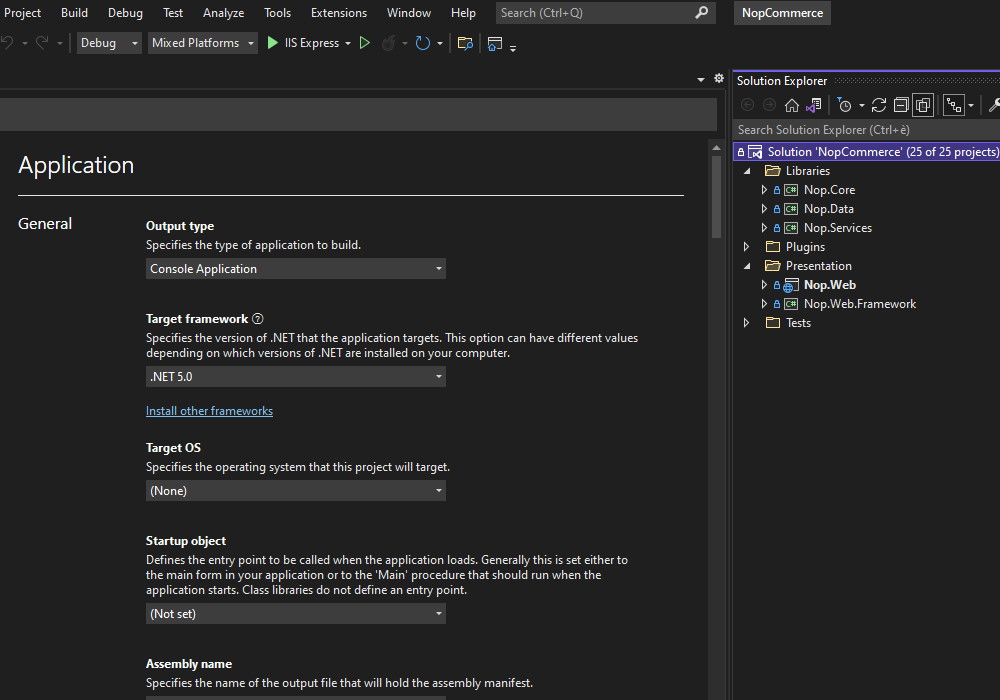Open the Target framework .NET 5.0 dropdown
Image resolution: width=1000 pixels, height=700 pixels.
(296, 376)
